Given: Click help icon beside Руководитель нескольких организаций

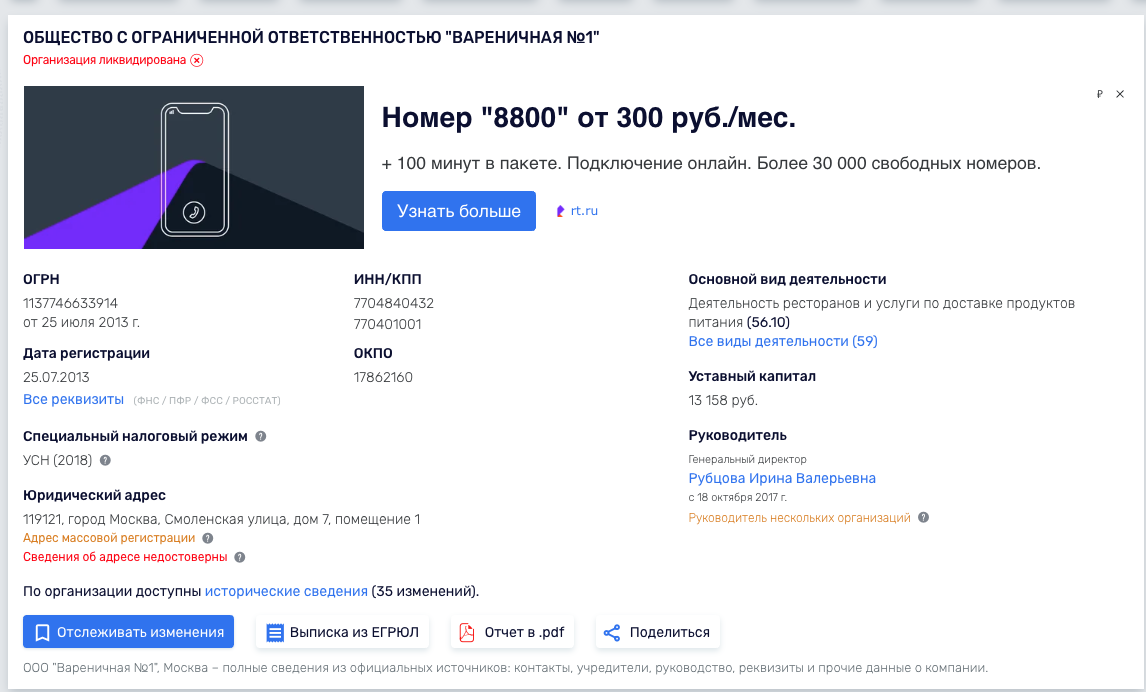Looking at the screenshot, I should (923, 518).
